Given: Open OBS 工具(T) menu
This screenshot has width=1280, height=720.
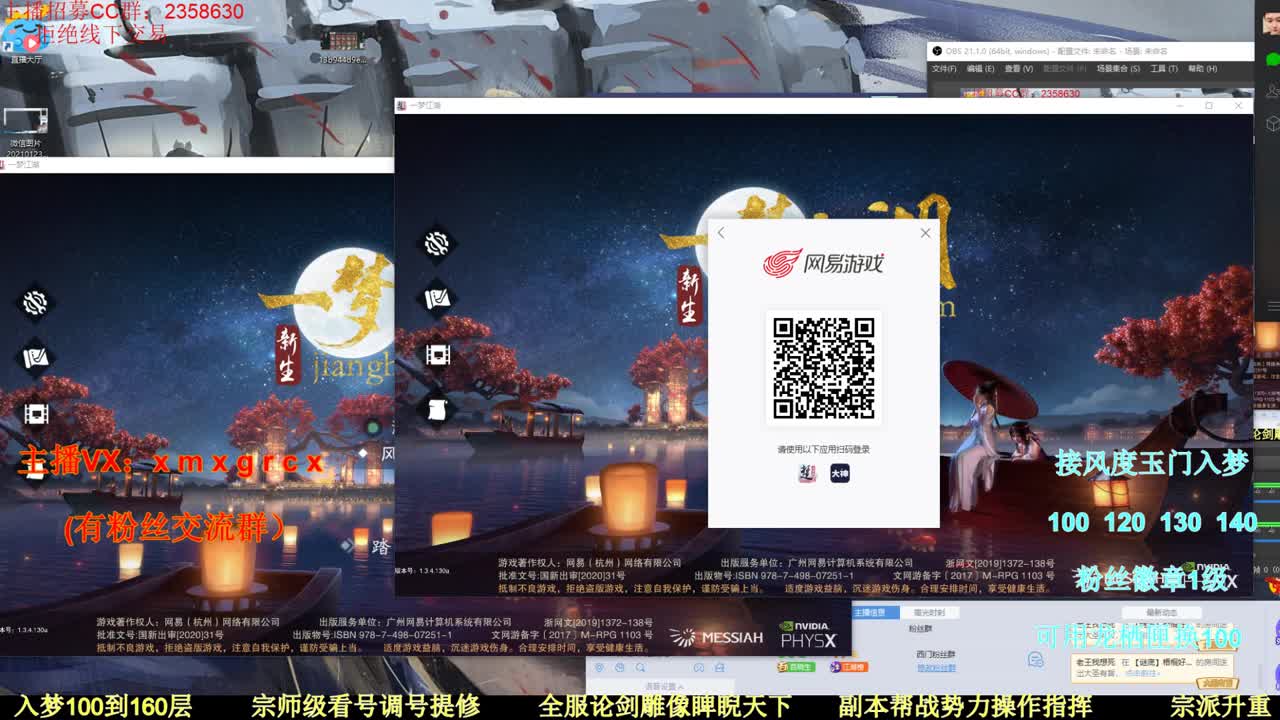Looking at the screenshot, I should [x=1164, y=69].
